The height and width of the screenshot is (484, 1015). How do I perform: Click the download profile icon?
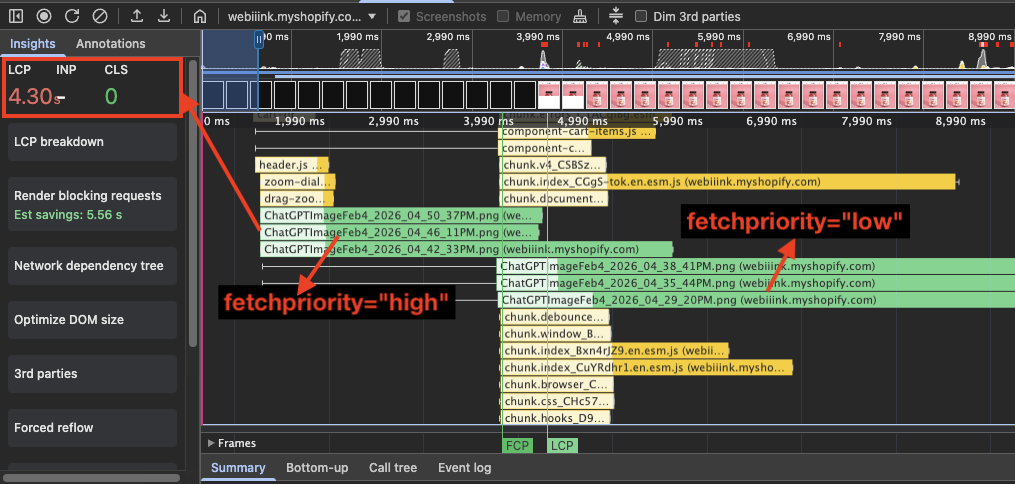(x=164, y=17)
